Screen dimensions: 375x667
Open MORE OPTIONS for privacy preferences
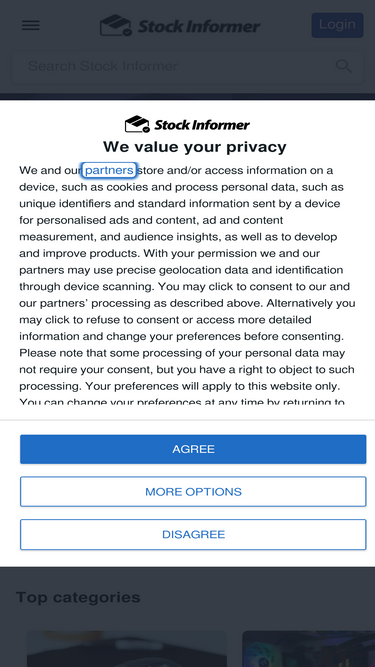tap(193, 492)
